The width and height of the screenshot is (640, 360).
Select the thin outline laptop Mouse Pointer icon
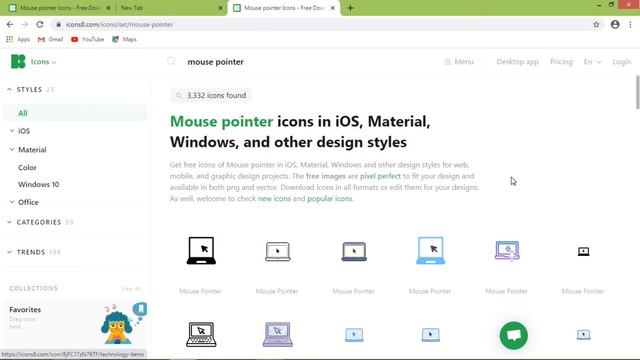pos(278,251)
